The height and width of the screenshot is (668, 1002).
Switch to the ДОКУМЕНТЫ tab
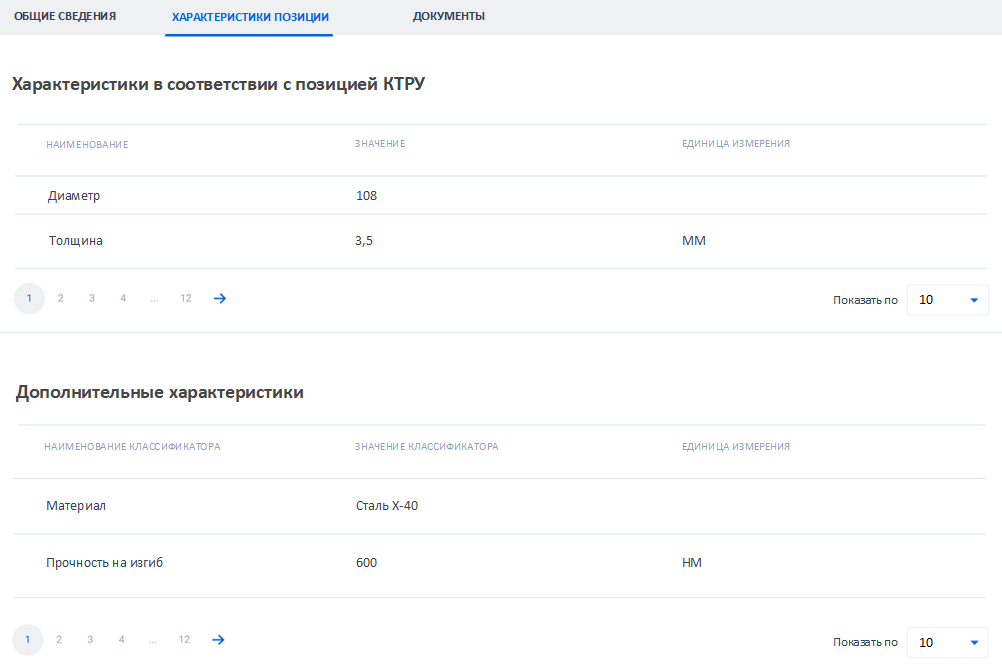pos(449,16)
